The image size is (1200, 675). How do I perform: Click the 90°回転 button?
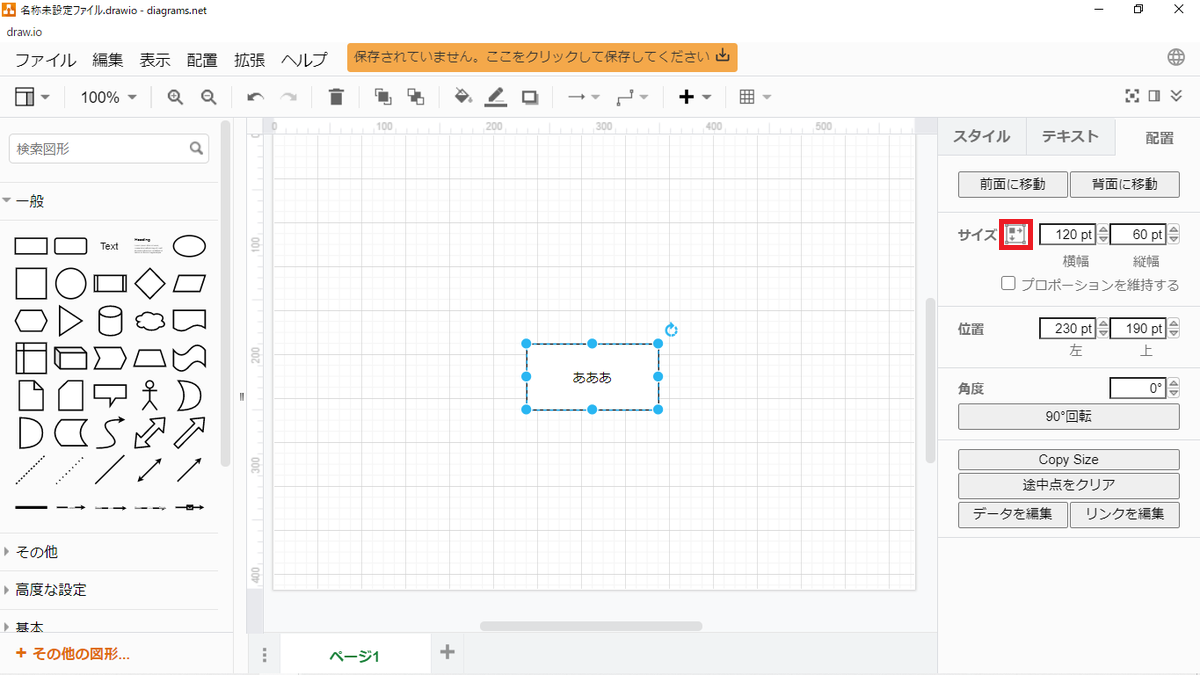1068,416
